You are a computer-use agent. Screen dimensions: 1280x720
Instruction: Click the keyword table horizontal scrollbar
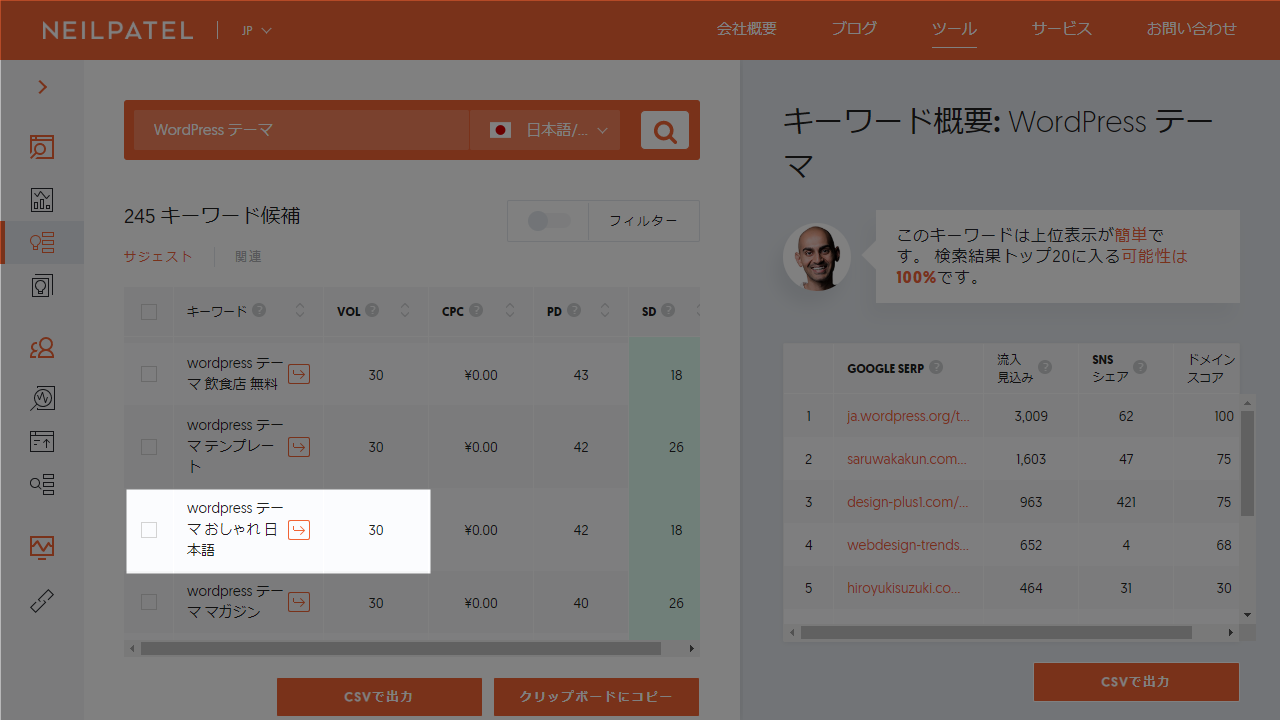[x=401, y=649]
